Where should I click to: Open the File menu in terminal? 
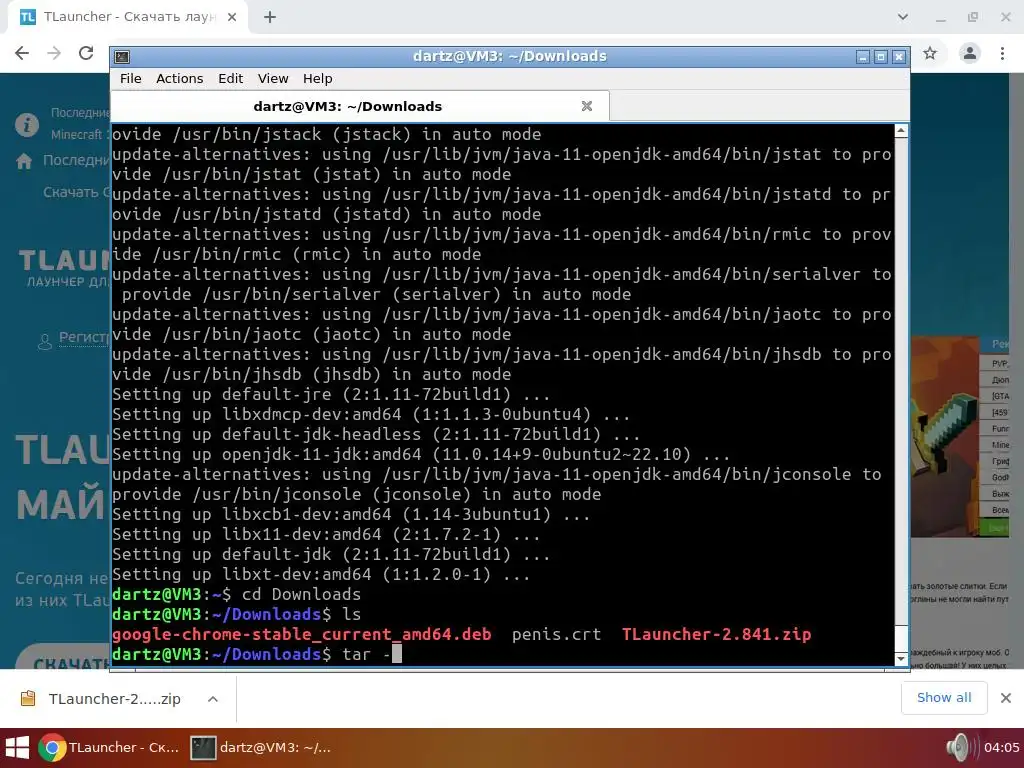[x=131, y=78]
